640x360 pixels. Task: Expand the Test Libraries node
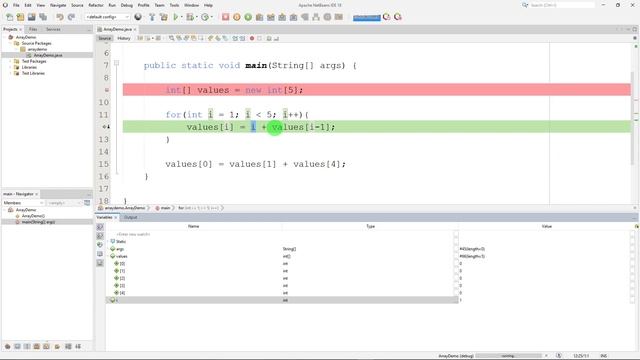click(10, 73)
